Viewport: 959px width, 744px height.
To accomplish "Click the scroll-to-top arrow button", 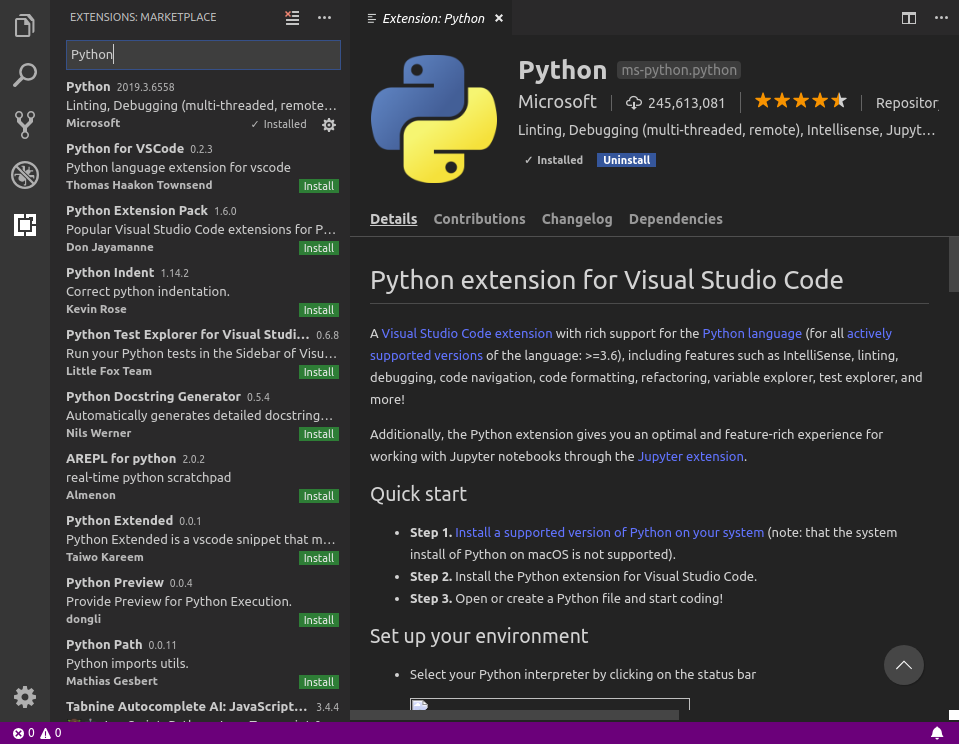I will pos(904,665).
